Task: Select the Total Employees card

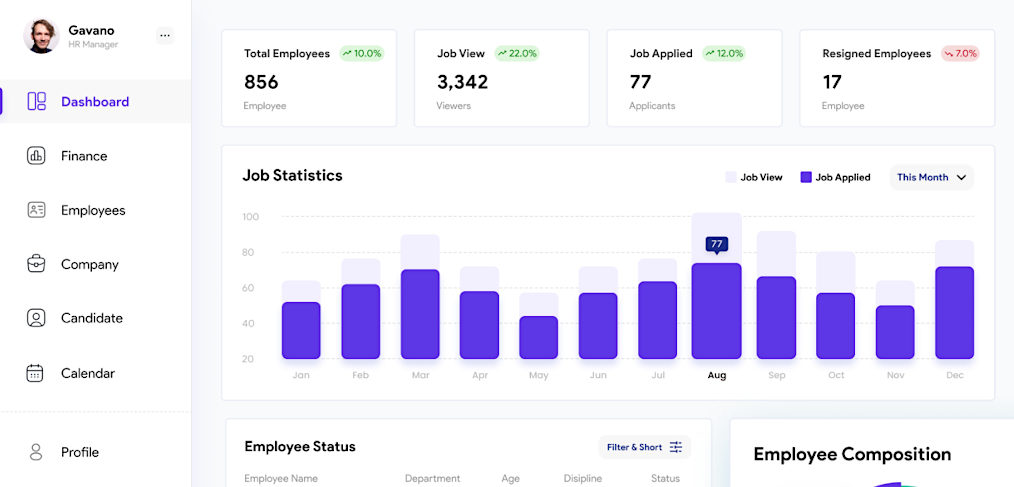Action: coord(308,78)
